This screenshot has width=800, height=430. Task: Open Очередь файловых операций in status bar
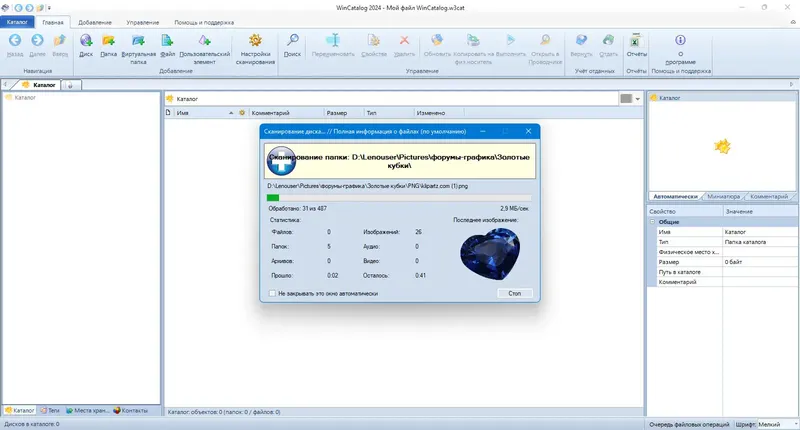tap(689, 424)
